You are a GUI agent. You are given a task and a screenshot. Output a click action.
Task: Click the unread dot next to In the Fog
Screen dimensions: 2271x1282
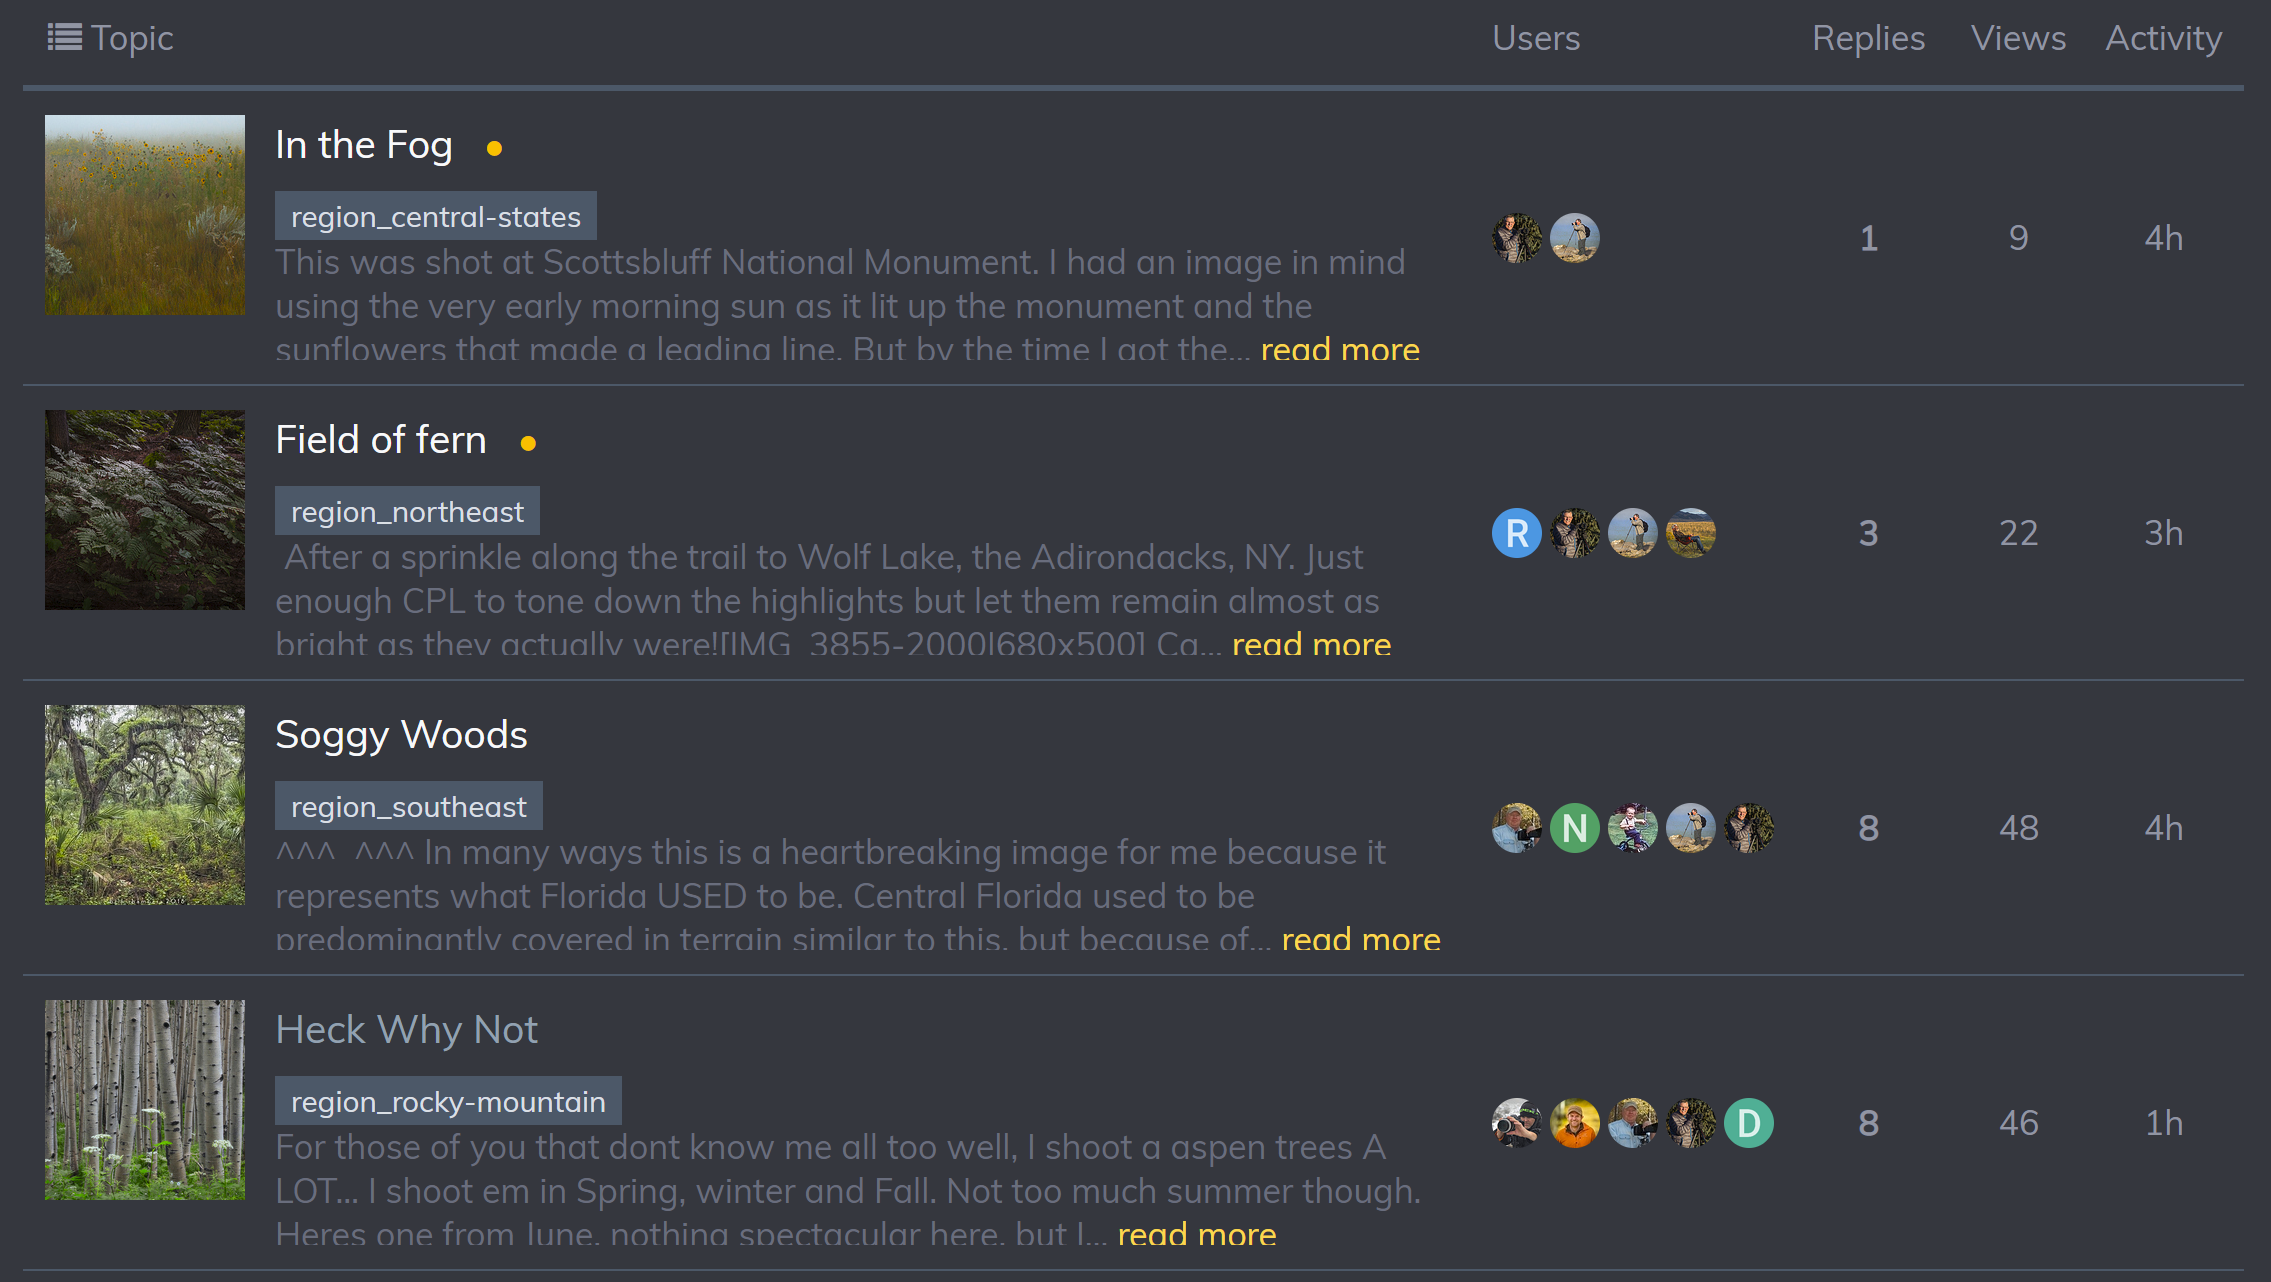pyautogui.click(x=494, y=149)
